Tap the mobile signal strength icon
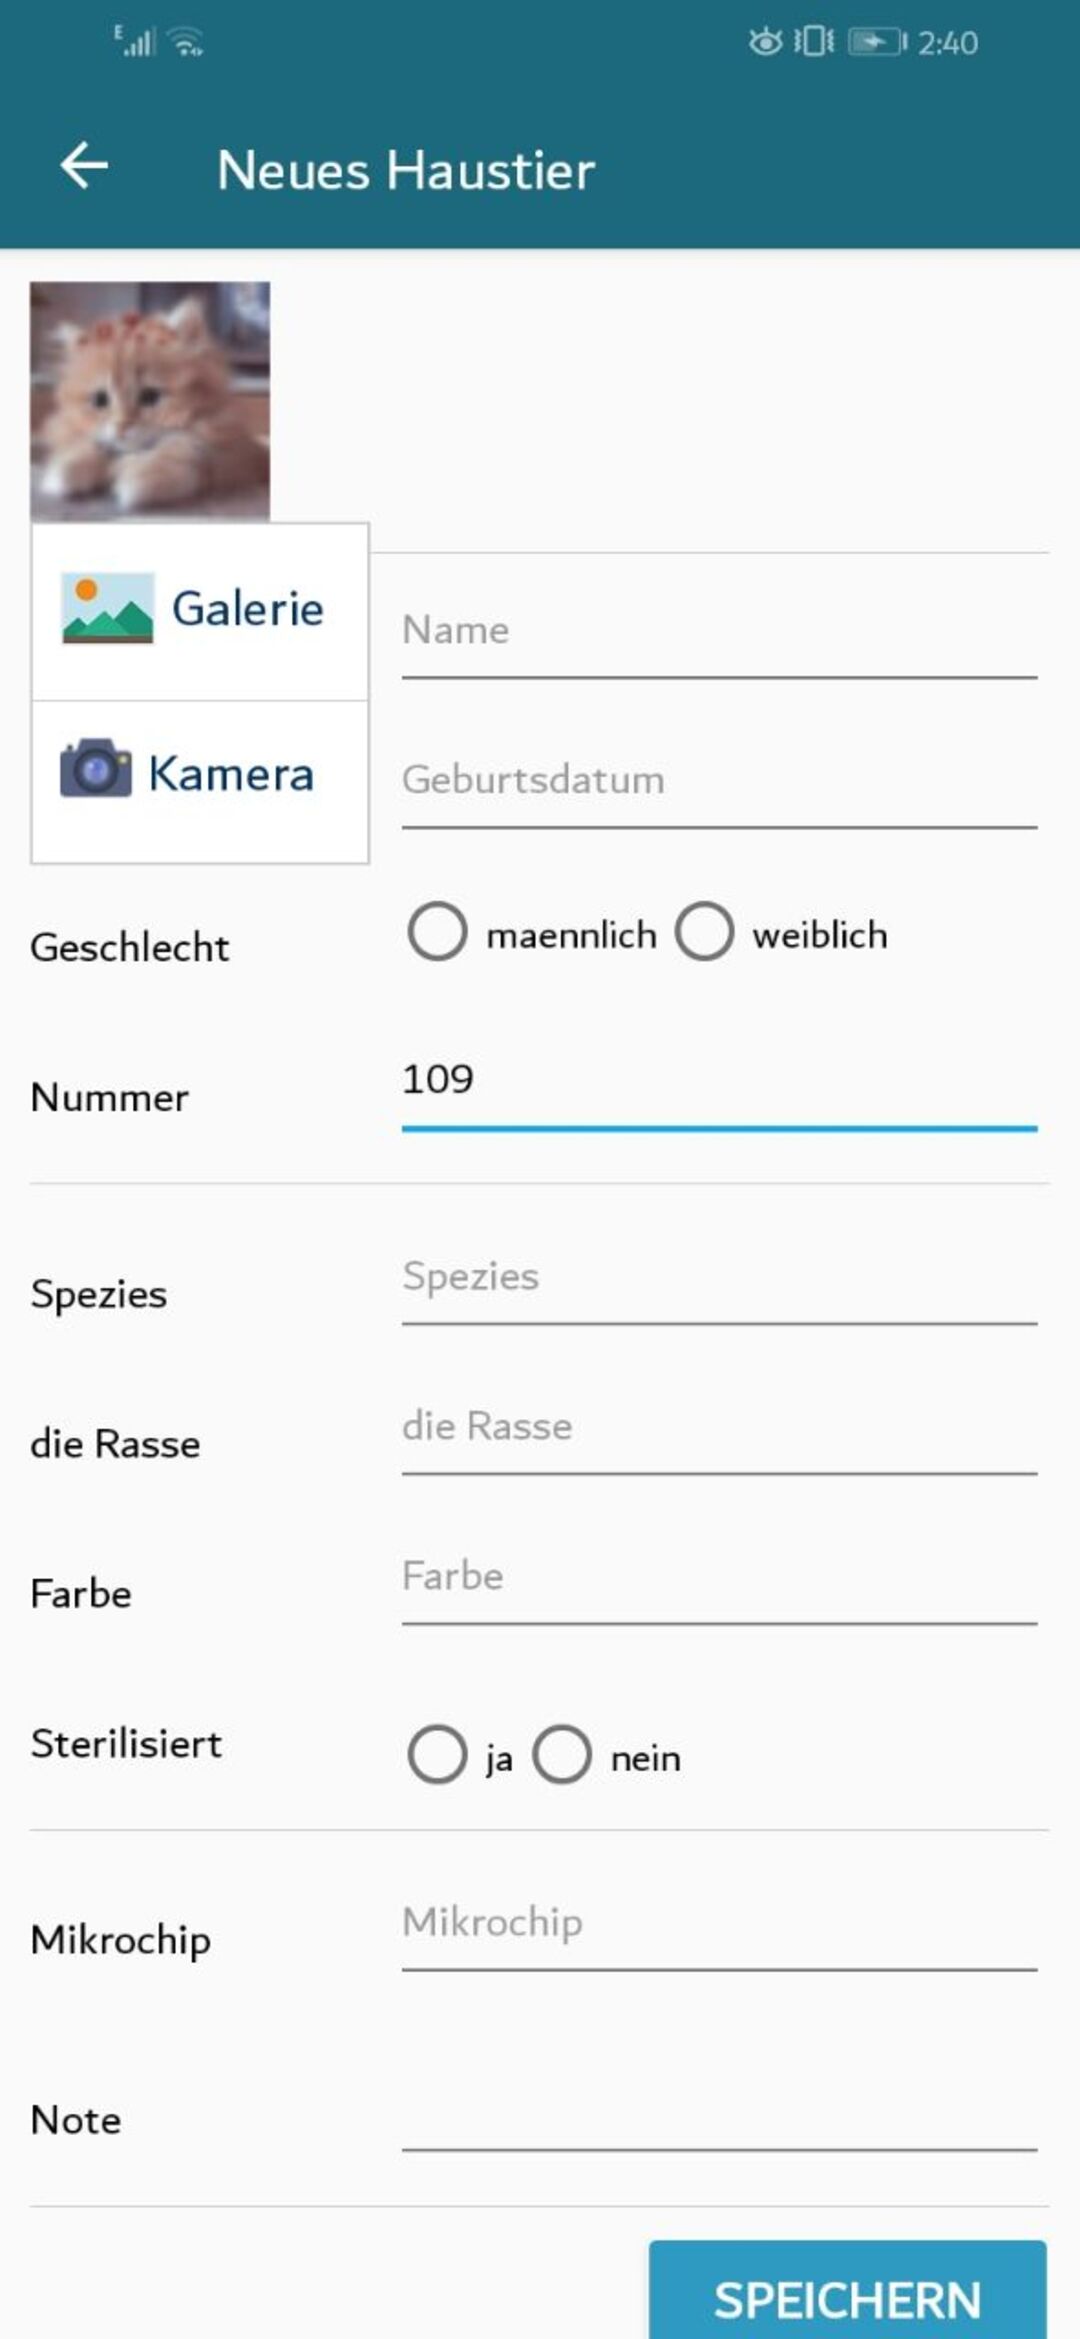1080x2339 pixels. (136, 42)
